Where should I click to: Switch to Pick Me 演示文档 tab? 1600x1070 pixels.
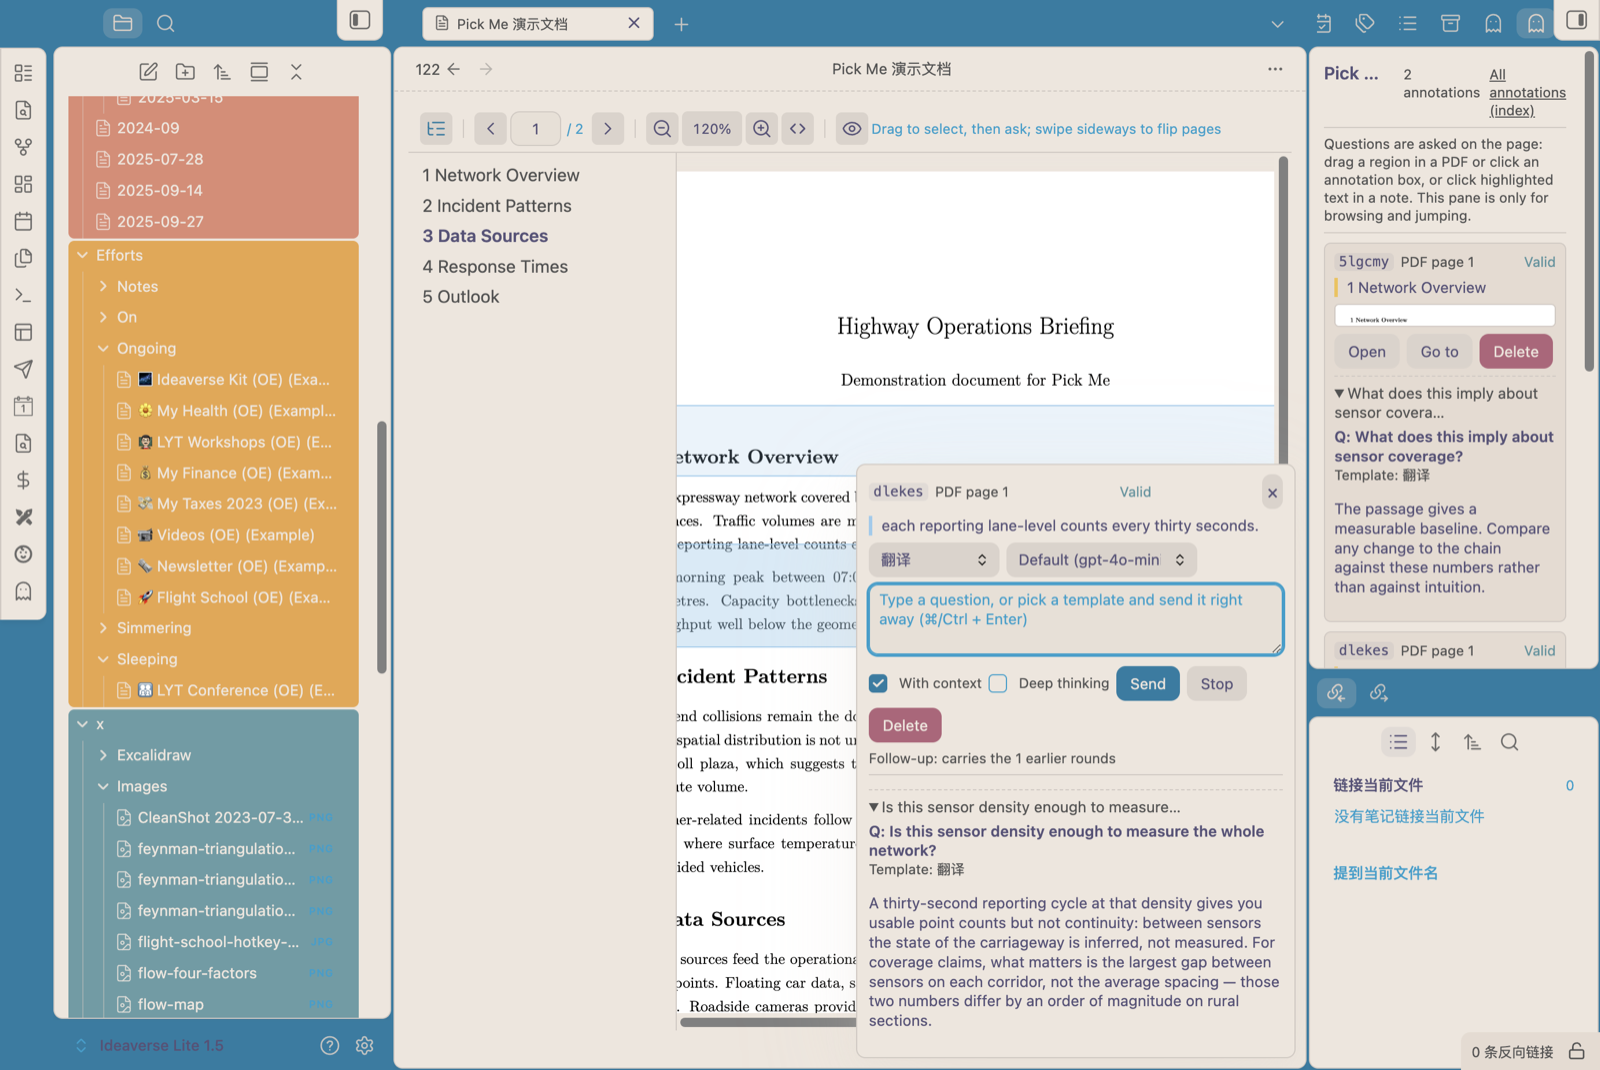(x=538, y=23)
